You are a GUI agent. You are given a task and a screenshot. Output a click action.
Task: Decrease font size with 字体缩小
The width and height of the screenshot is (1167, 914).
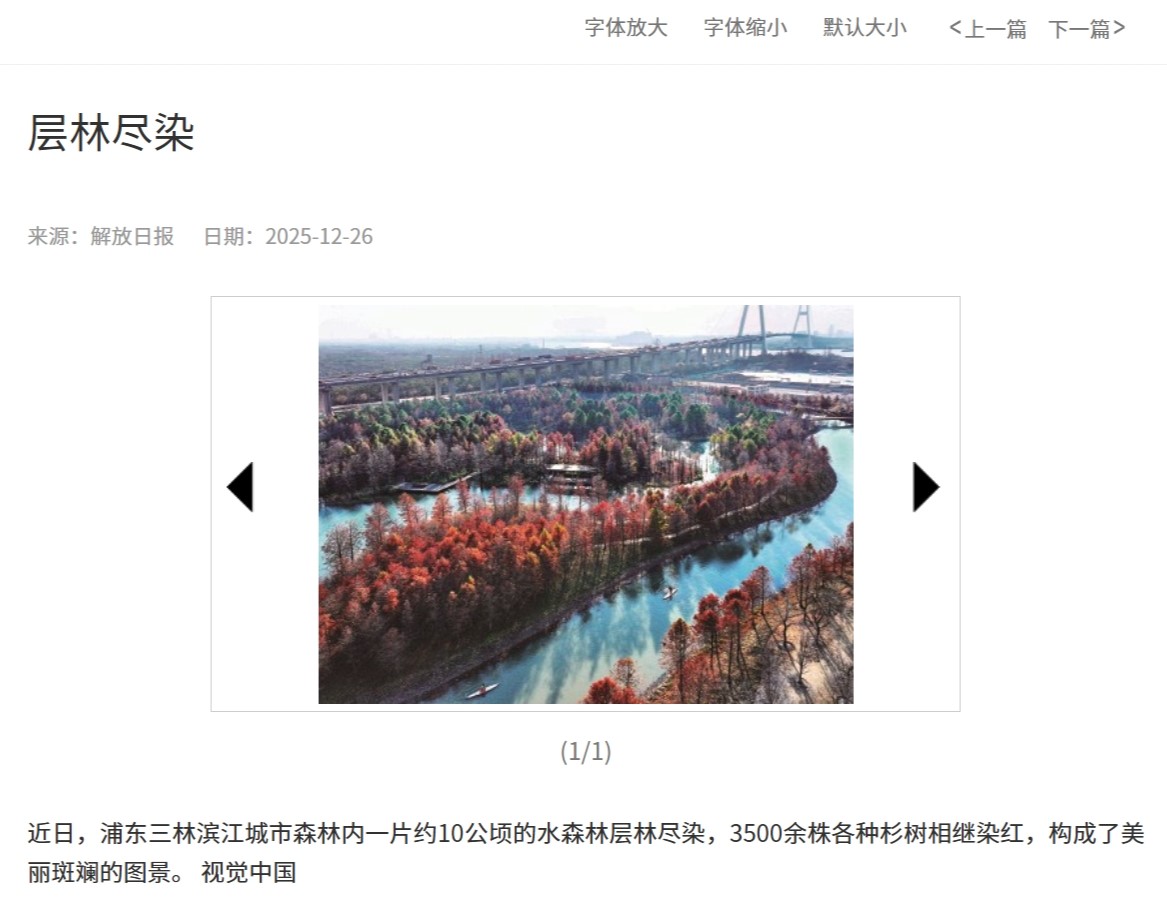746,28
